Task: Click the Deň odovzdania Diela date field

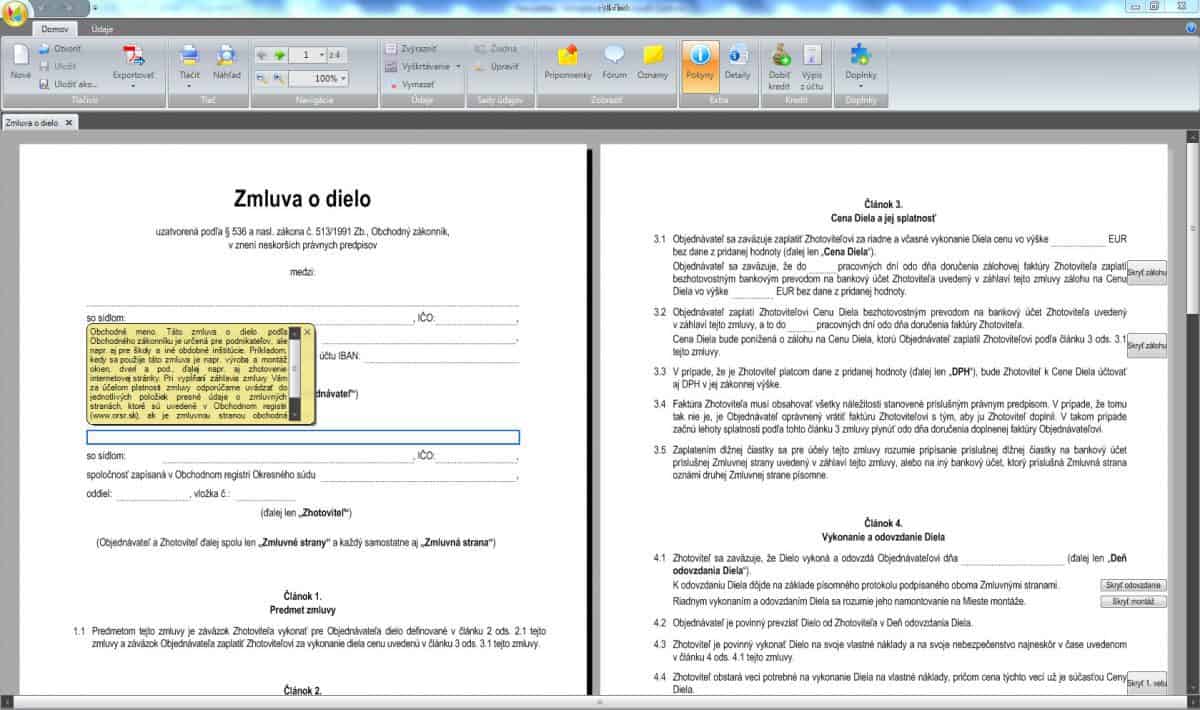Action: tap(1011, 557)
